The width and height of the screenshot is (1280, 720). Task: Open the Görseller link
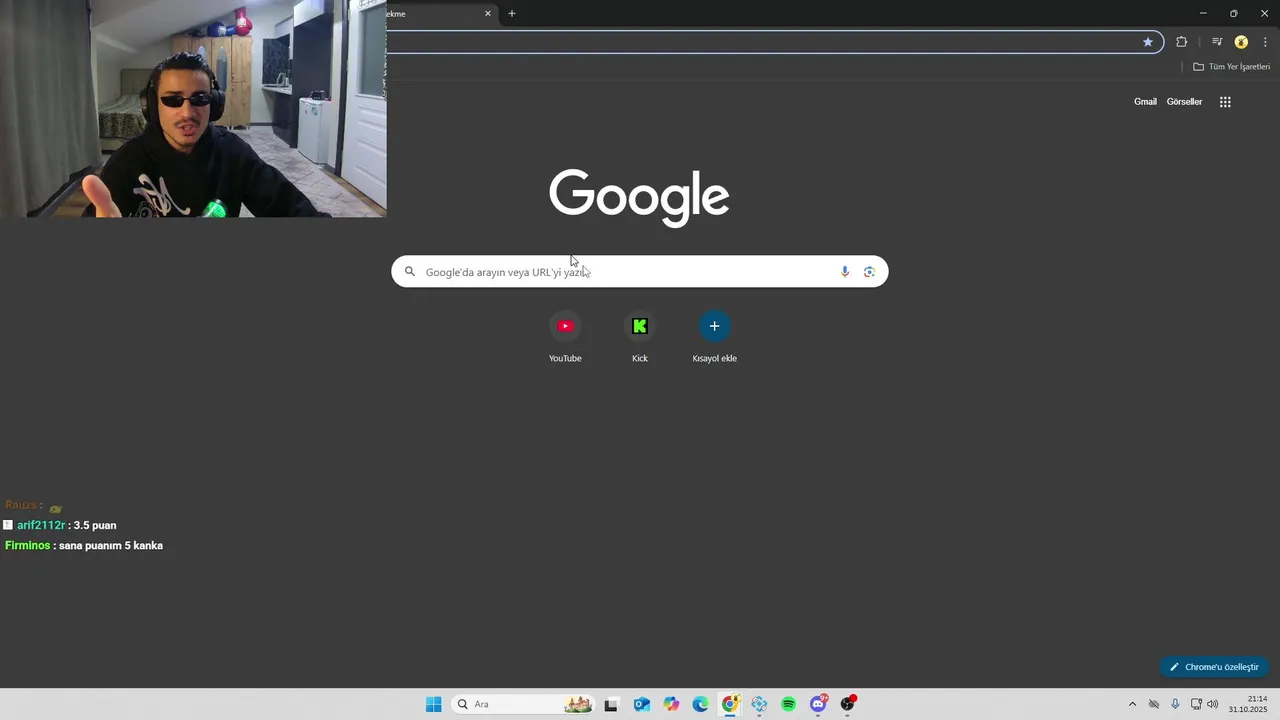point(1184,102)
